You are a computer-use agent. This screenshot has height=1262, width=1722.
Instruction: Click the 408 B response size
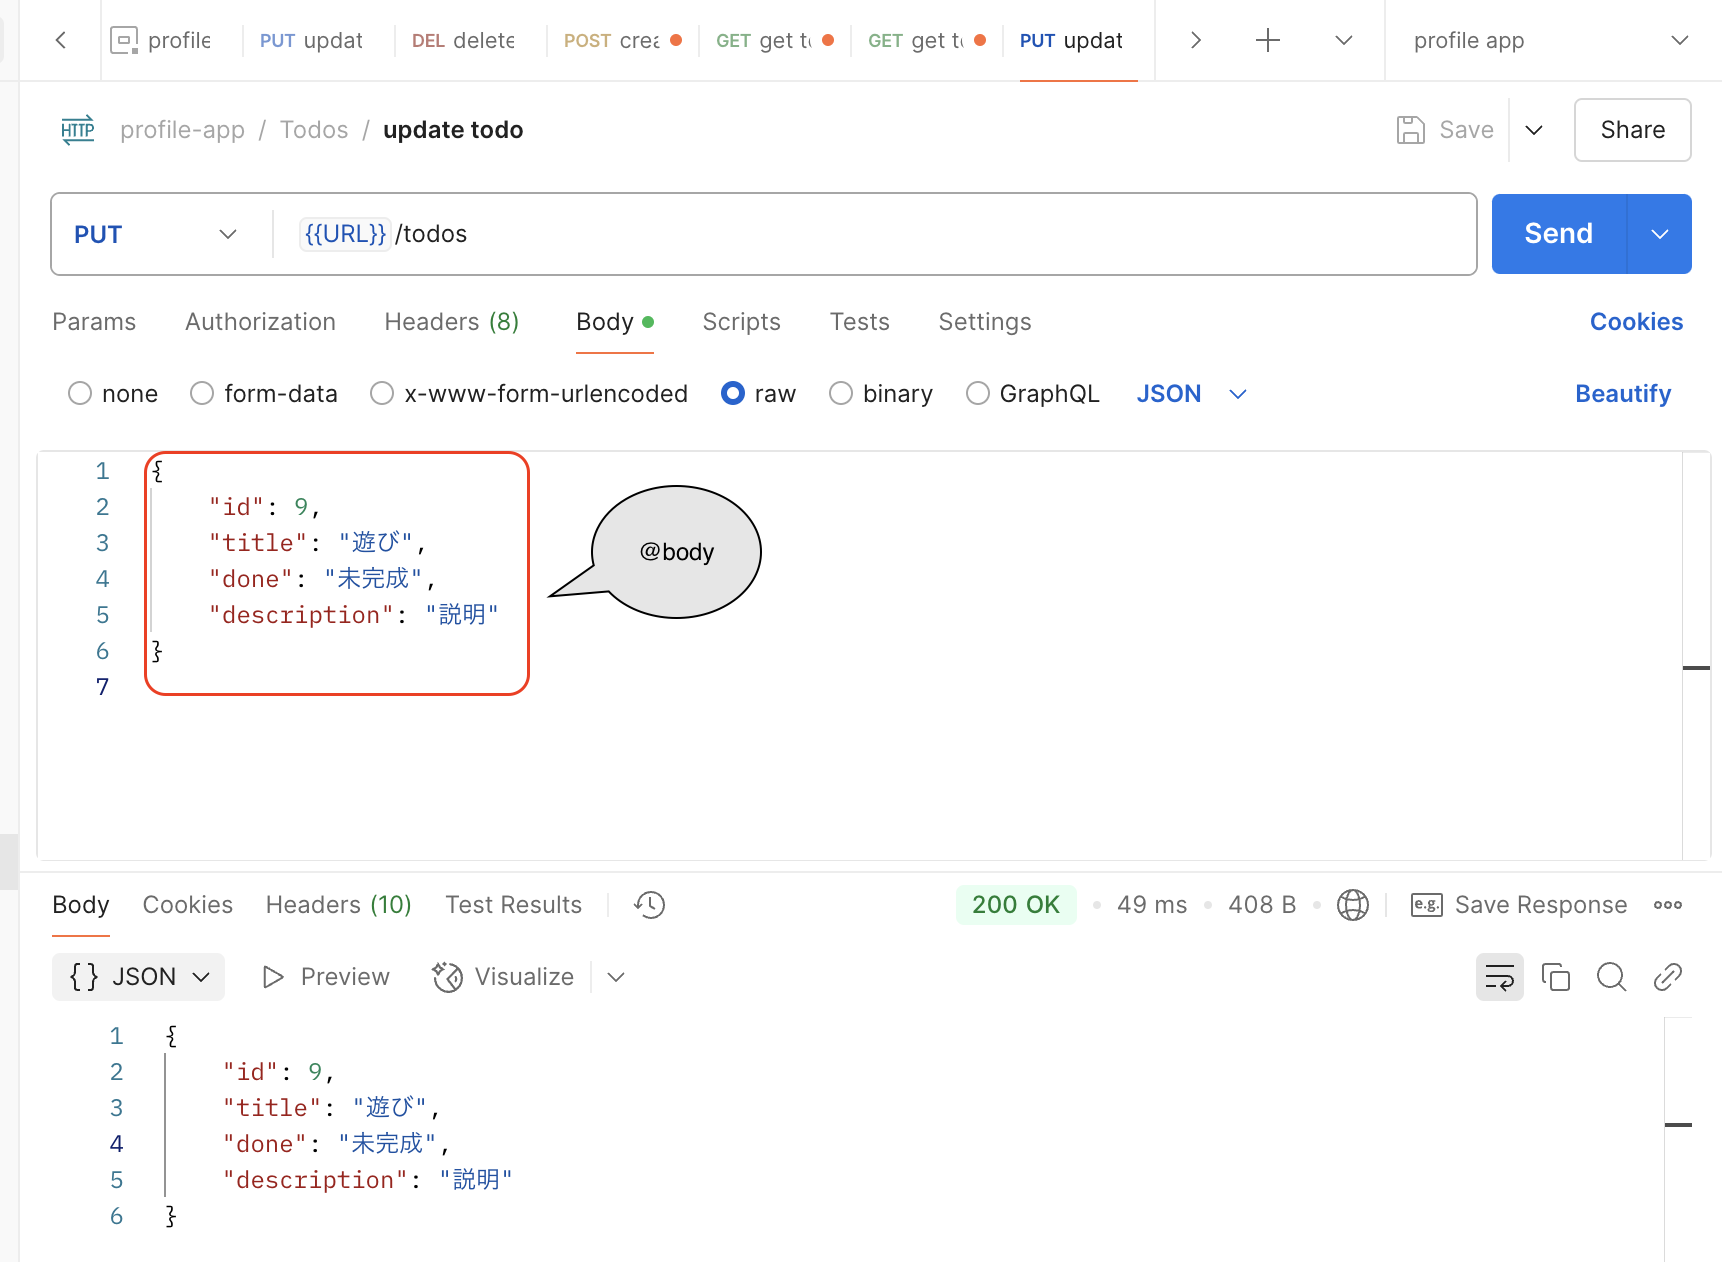tap(1262, 905)
